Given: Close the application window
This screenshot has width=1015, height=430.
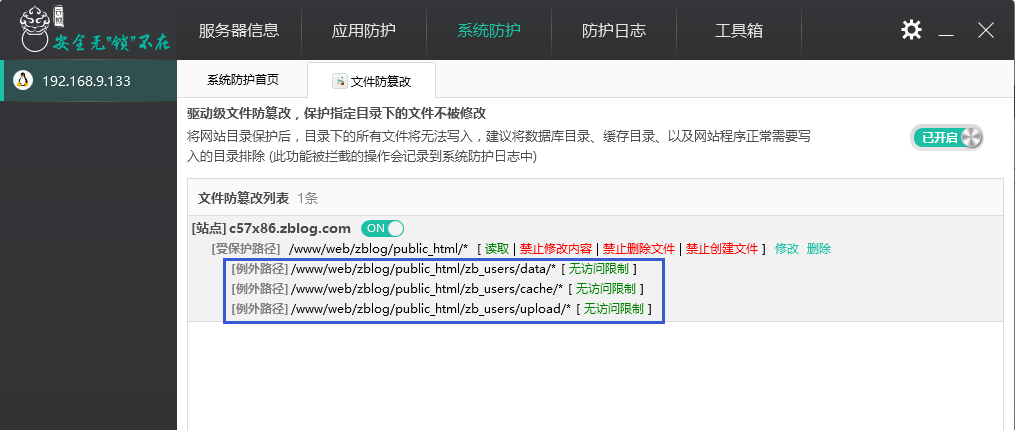Looking at the screenshot, I should (986, 30).
